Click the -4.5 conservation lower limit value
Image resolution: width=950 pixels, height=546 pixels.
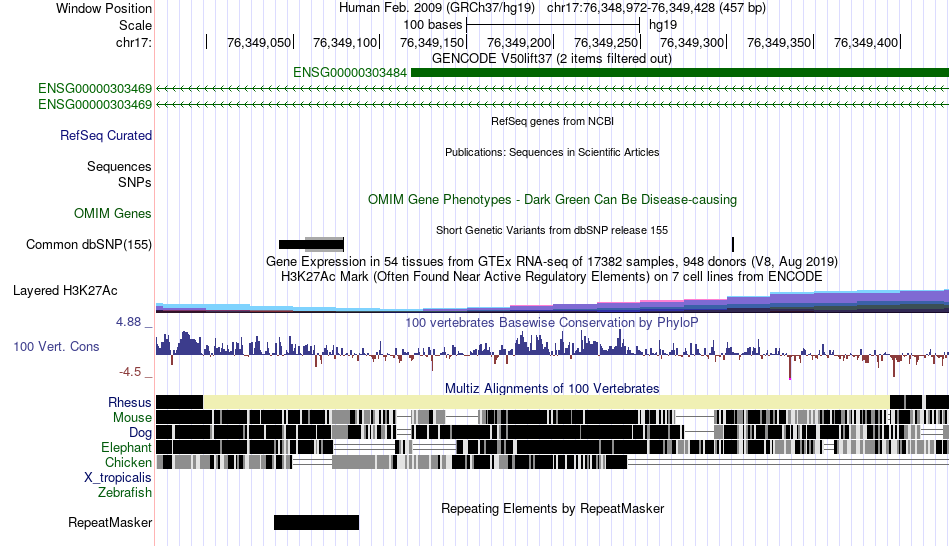(x=130, y=371)
